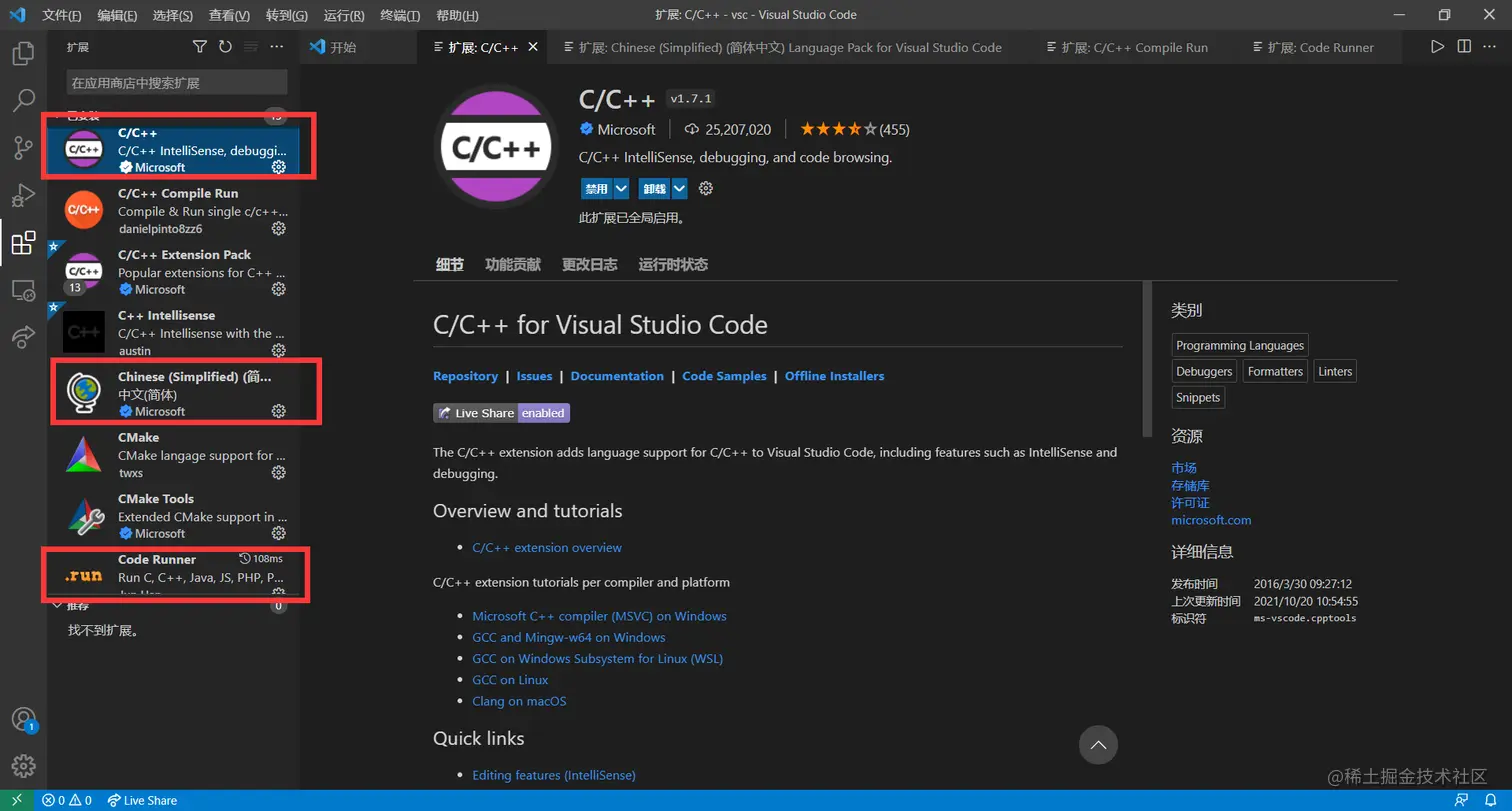The height and width of the screenshot is (811, 1512).
Task: Open the Offline Installers link
Action: point(835,376)
